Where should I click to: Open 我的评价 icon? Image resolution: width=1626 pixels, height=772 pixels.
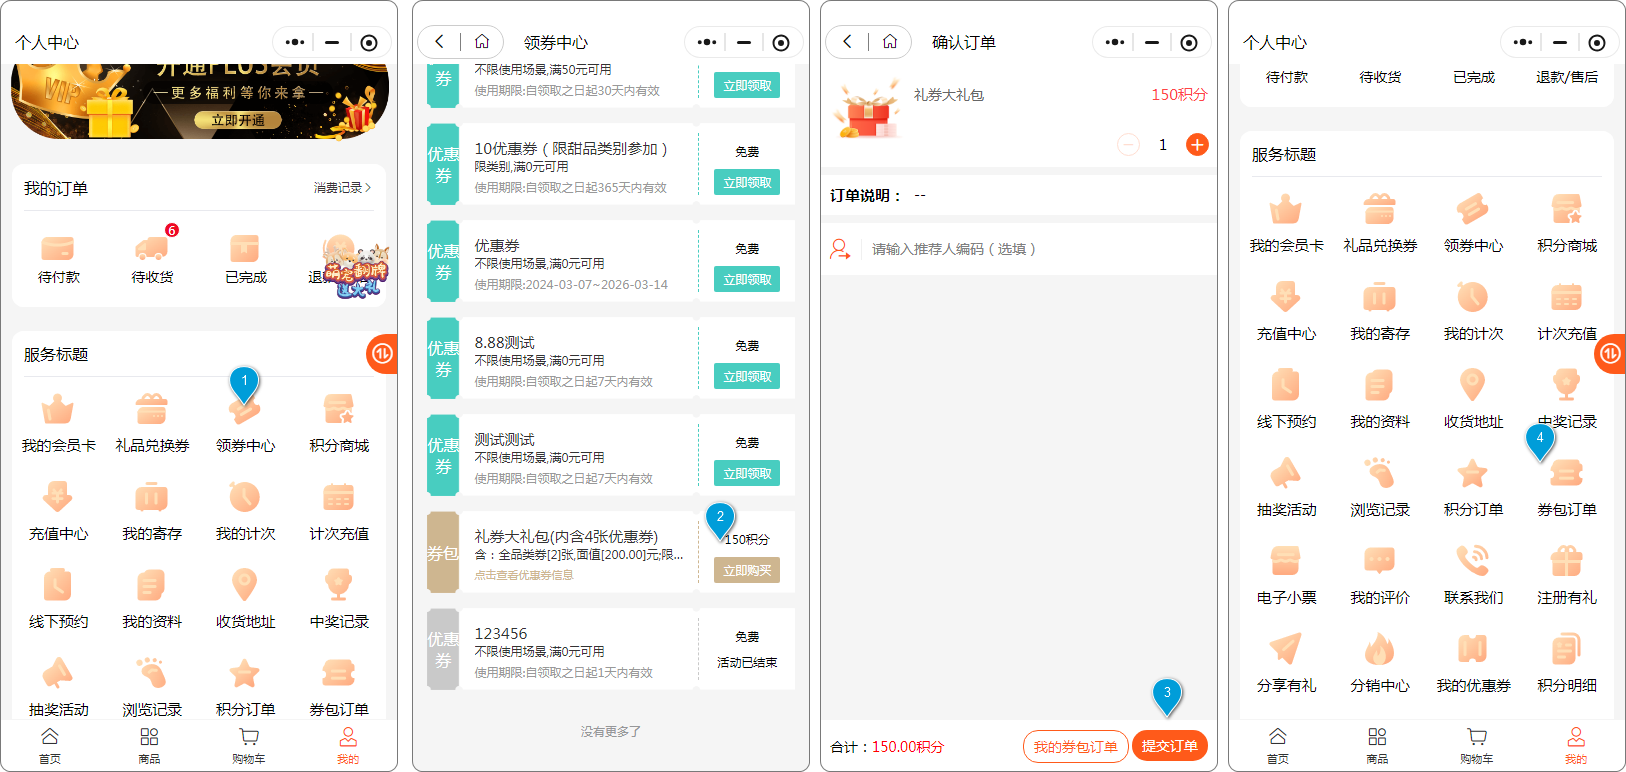[x=1380, y=561]
